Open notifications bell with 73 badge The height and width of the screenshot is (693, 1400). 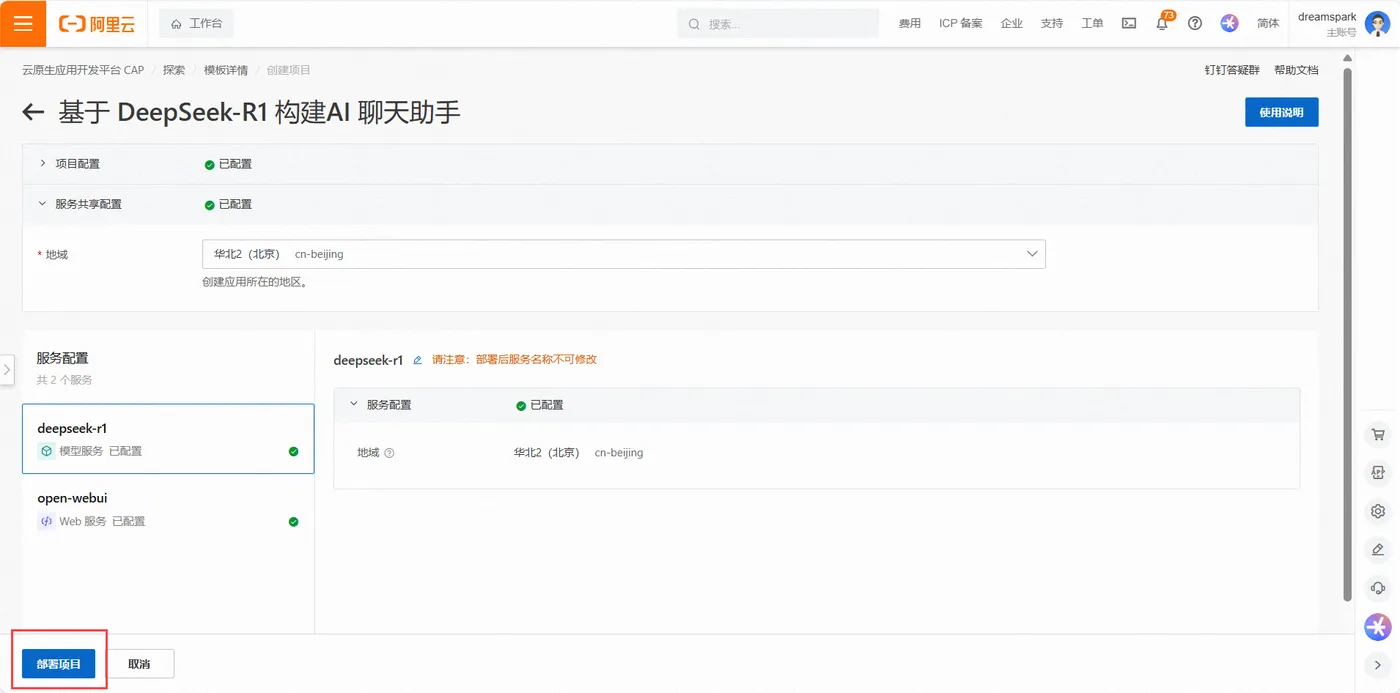[1163, 22]
